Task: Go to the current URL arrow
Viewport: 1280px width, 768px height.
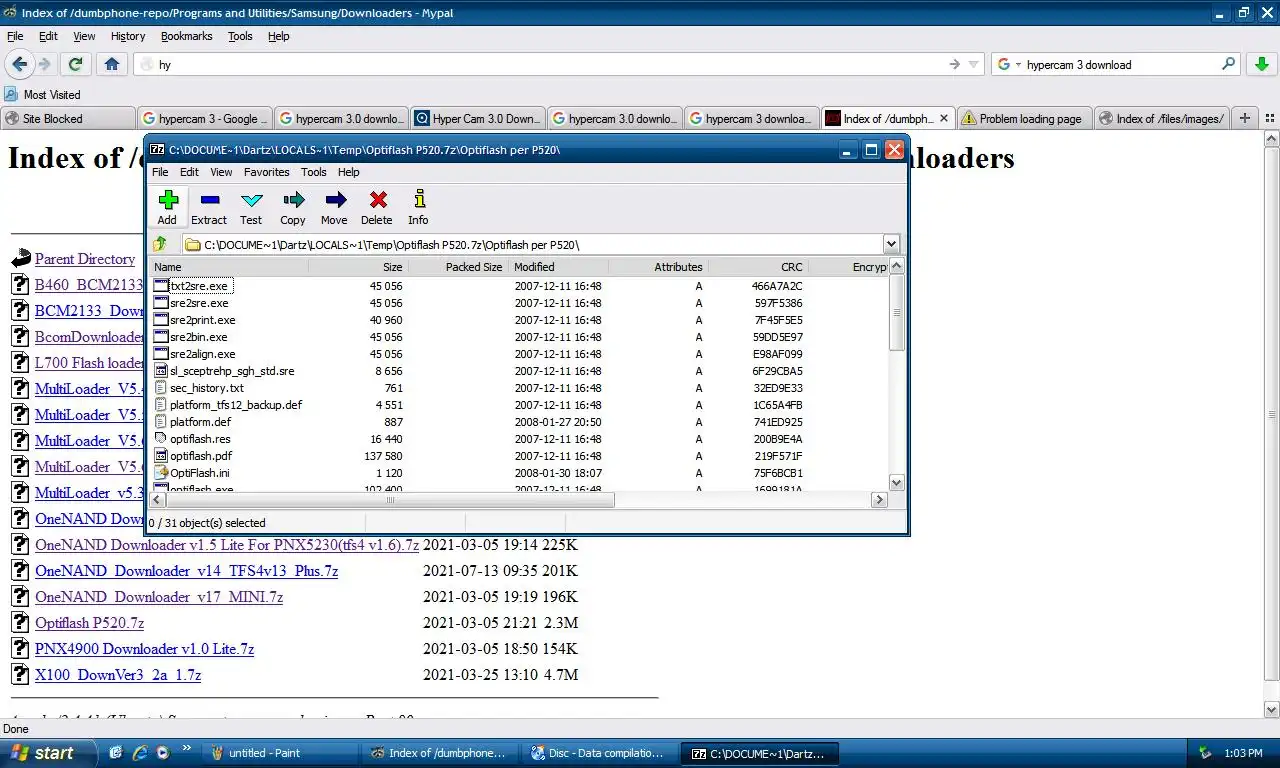Action: [955, 64]
